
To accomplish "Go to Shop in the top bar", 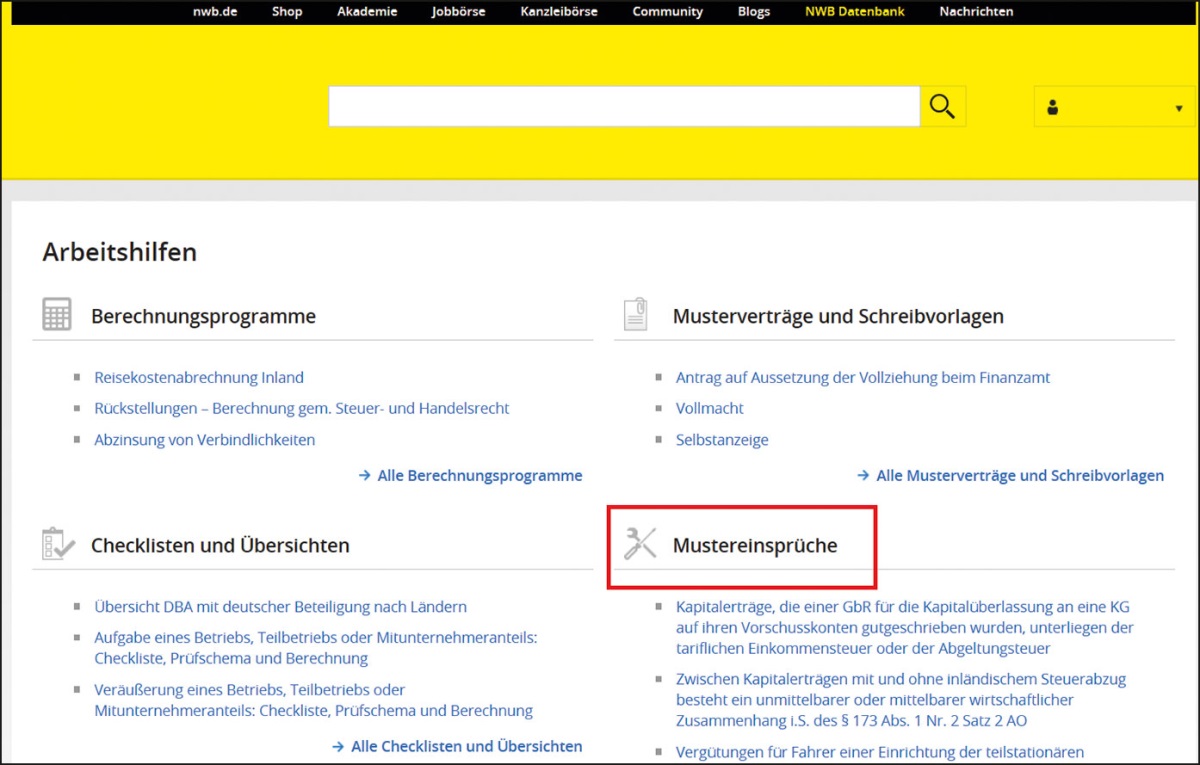I will pos(287,12).
